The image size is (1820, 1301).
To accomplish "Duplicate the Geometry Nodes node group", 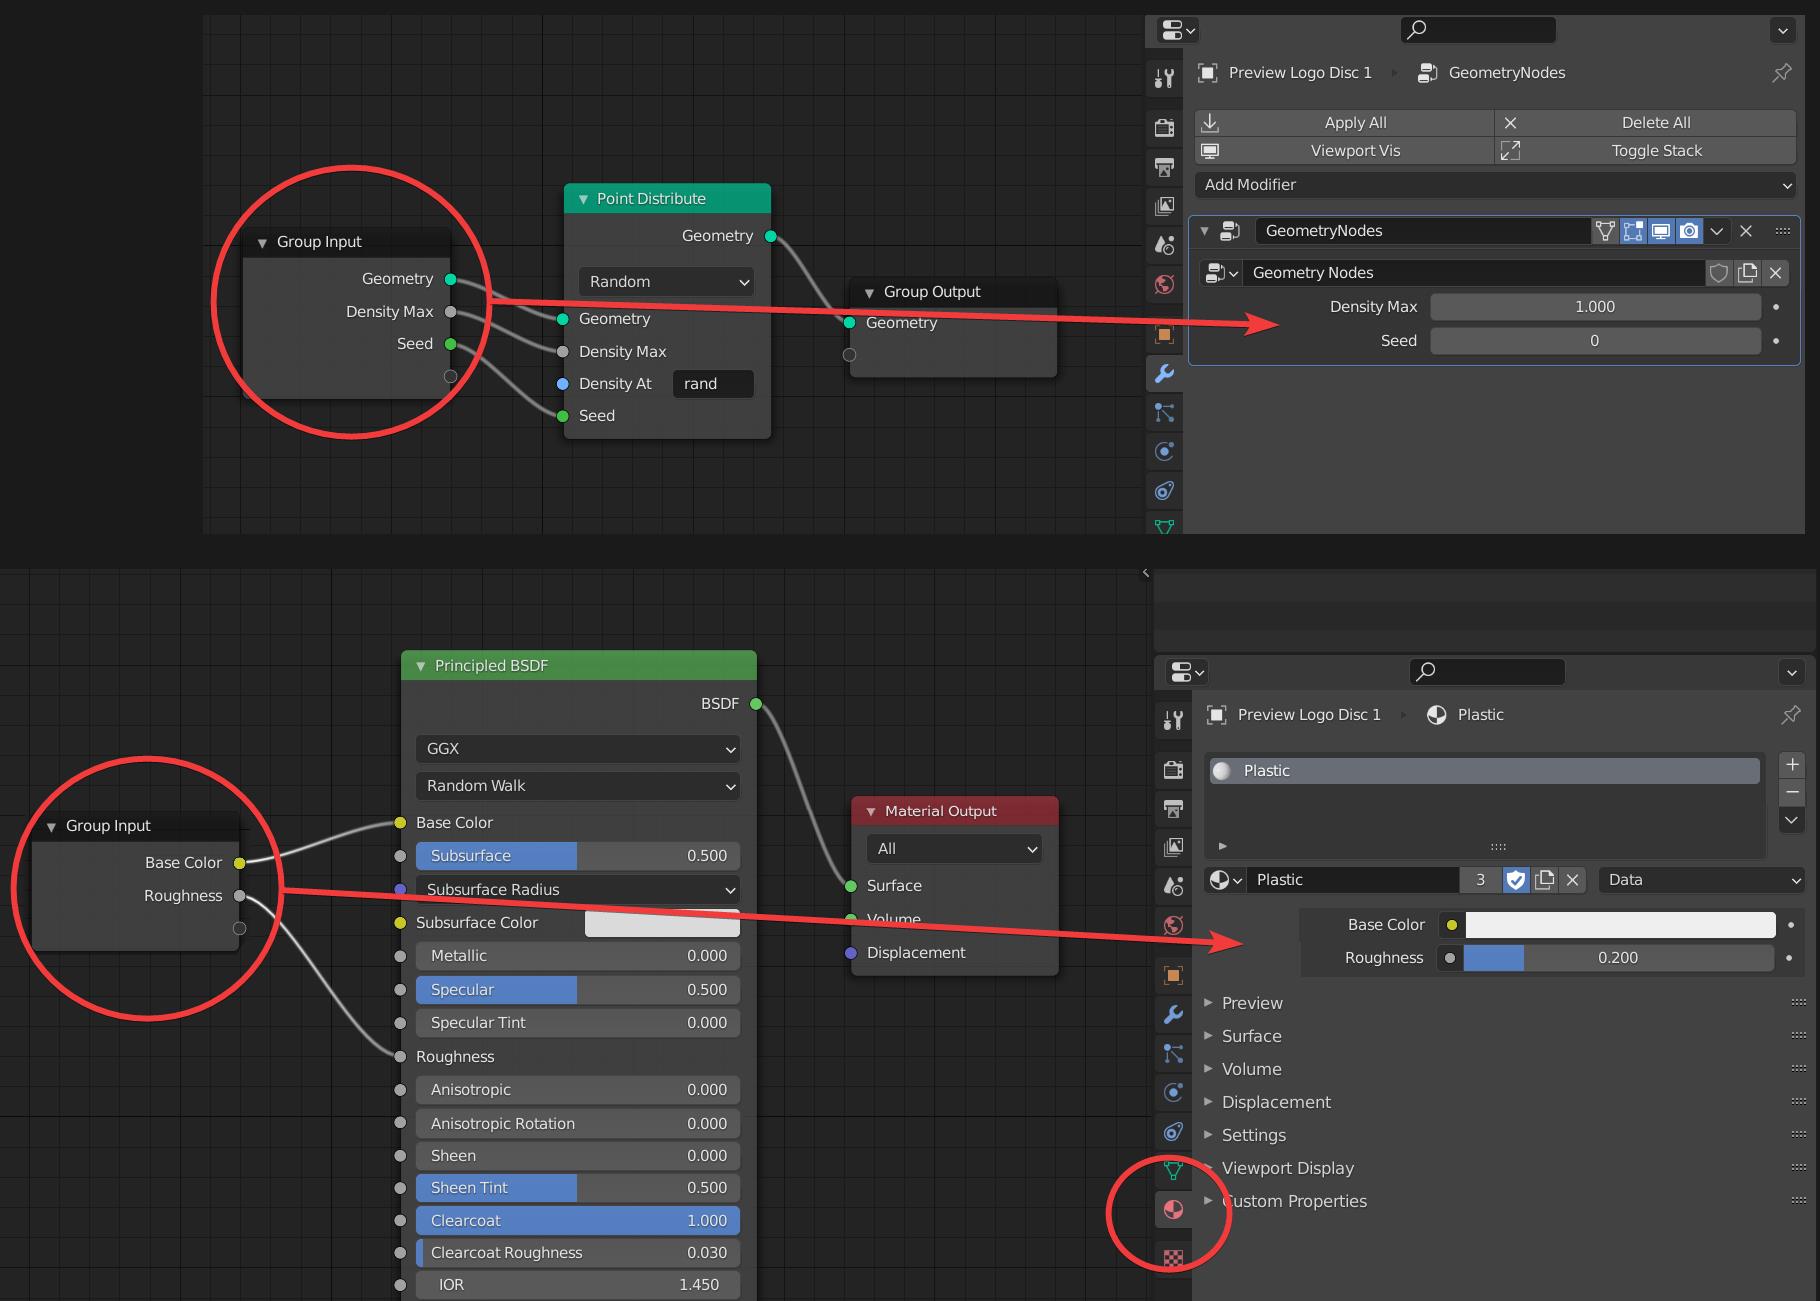I will click(1747, 273).
